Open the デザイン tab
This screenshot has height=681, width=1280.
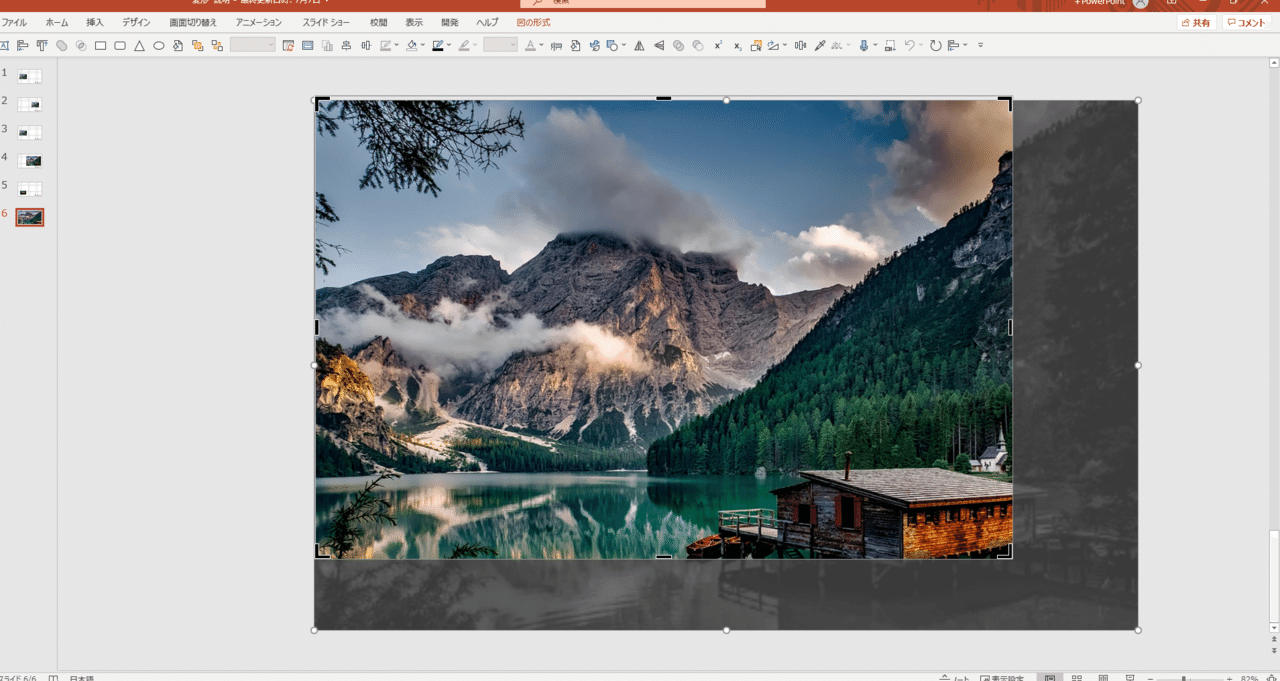(136, 22)
